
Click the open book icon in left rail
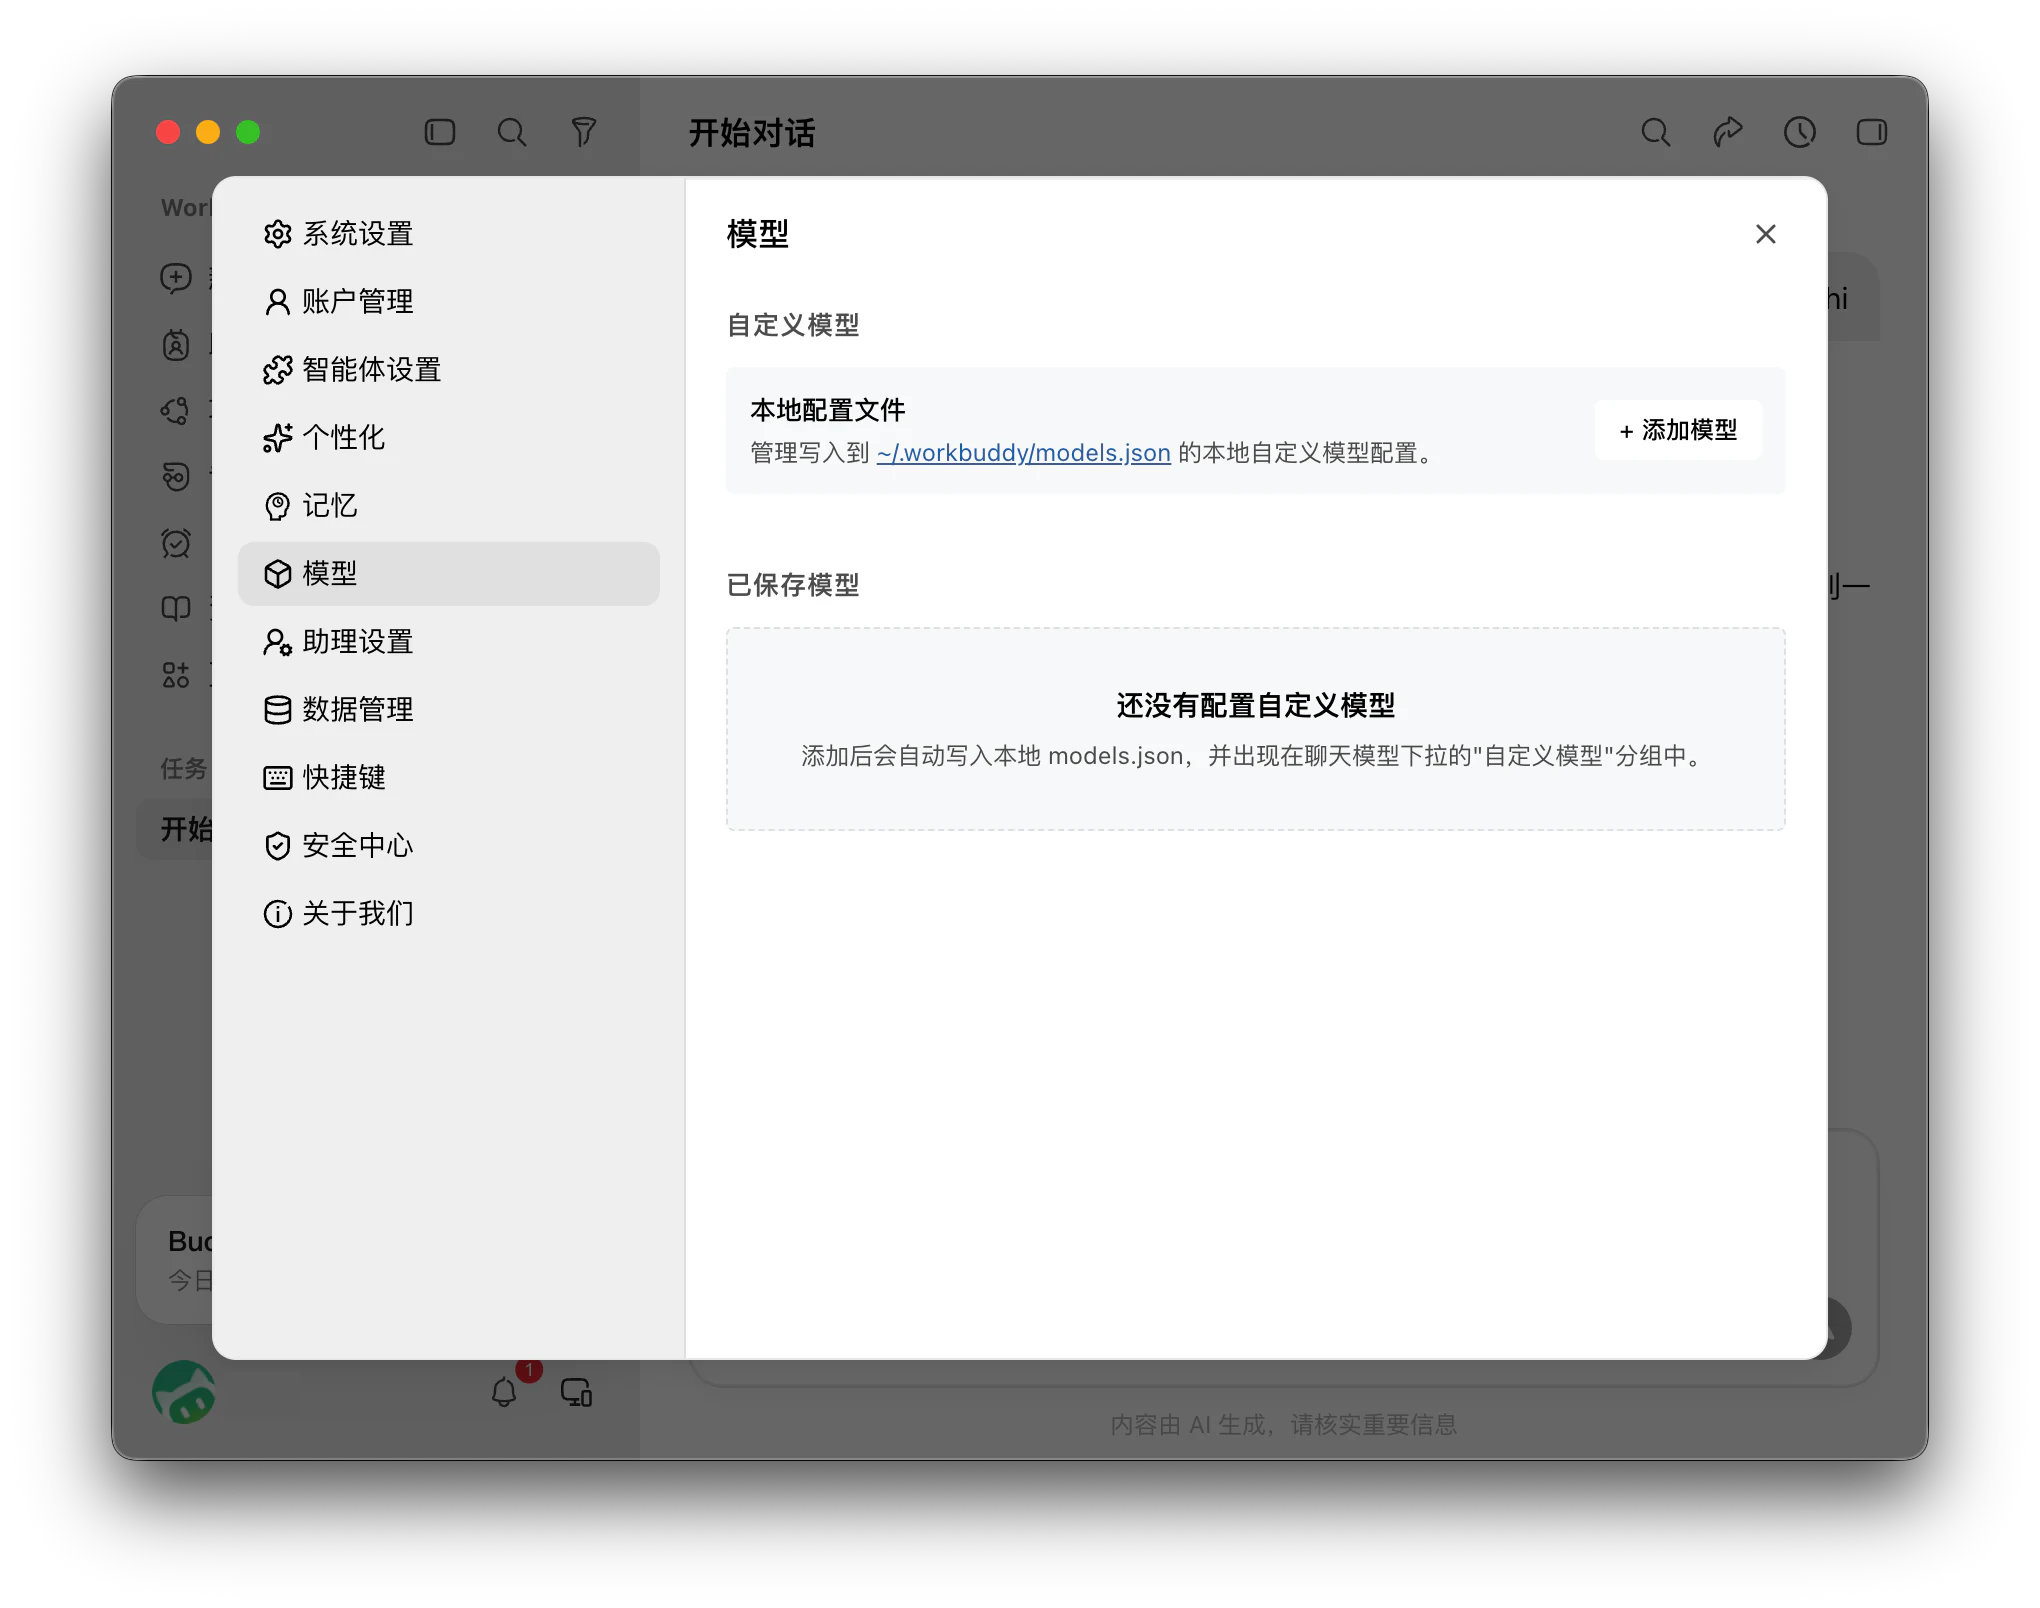pos(176,609)
